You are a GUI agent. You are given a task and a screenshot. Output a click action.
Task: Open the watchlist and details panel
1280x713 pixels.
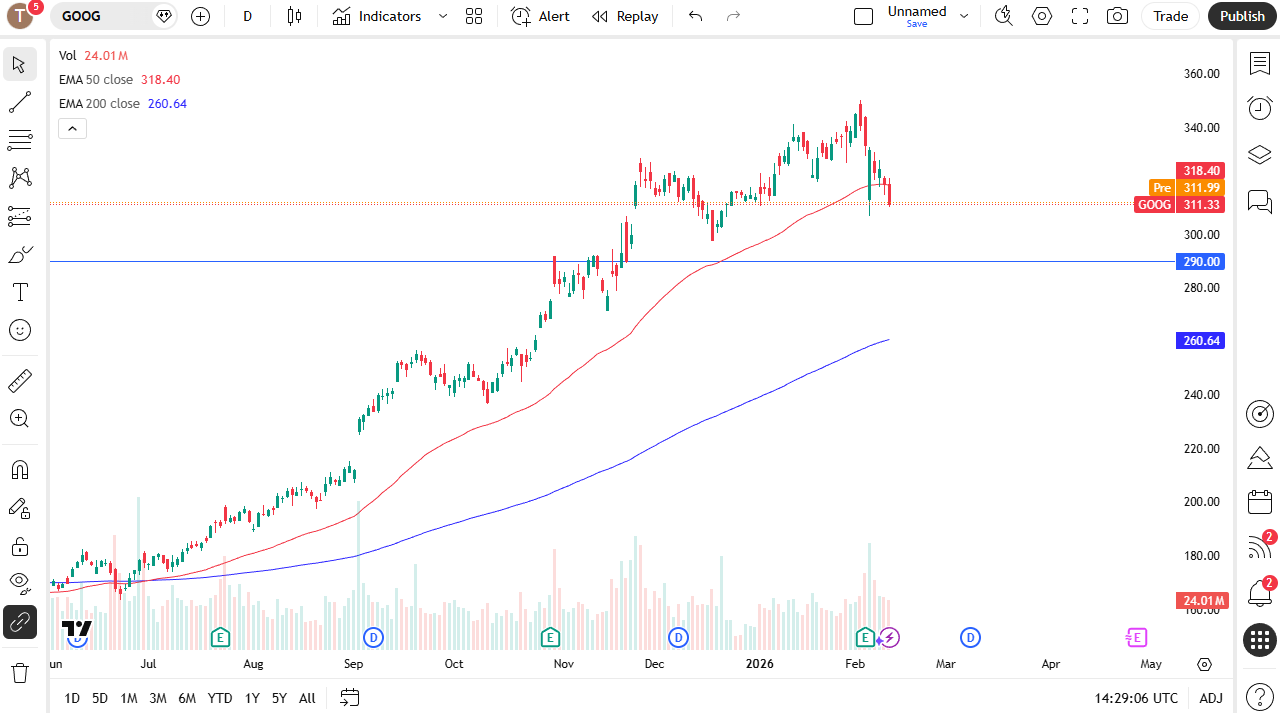tap(1260, 64)
